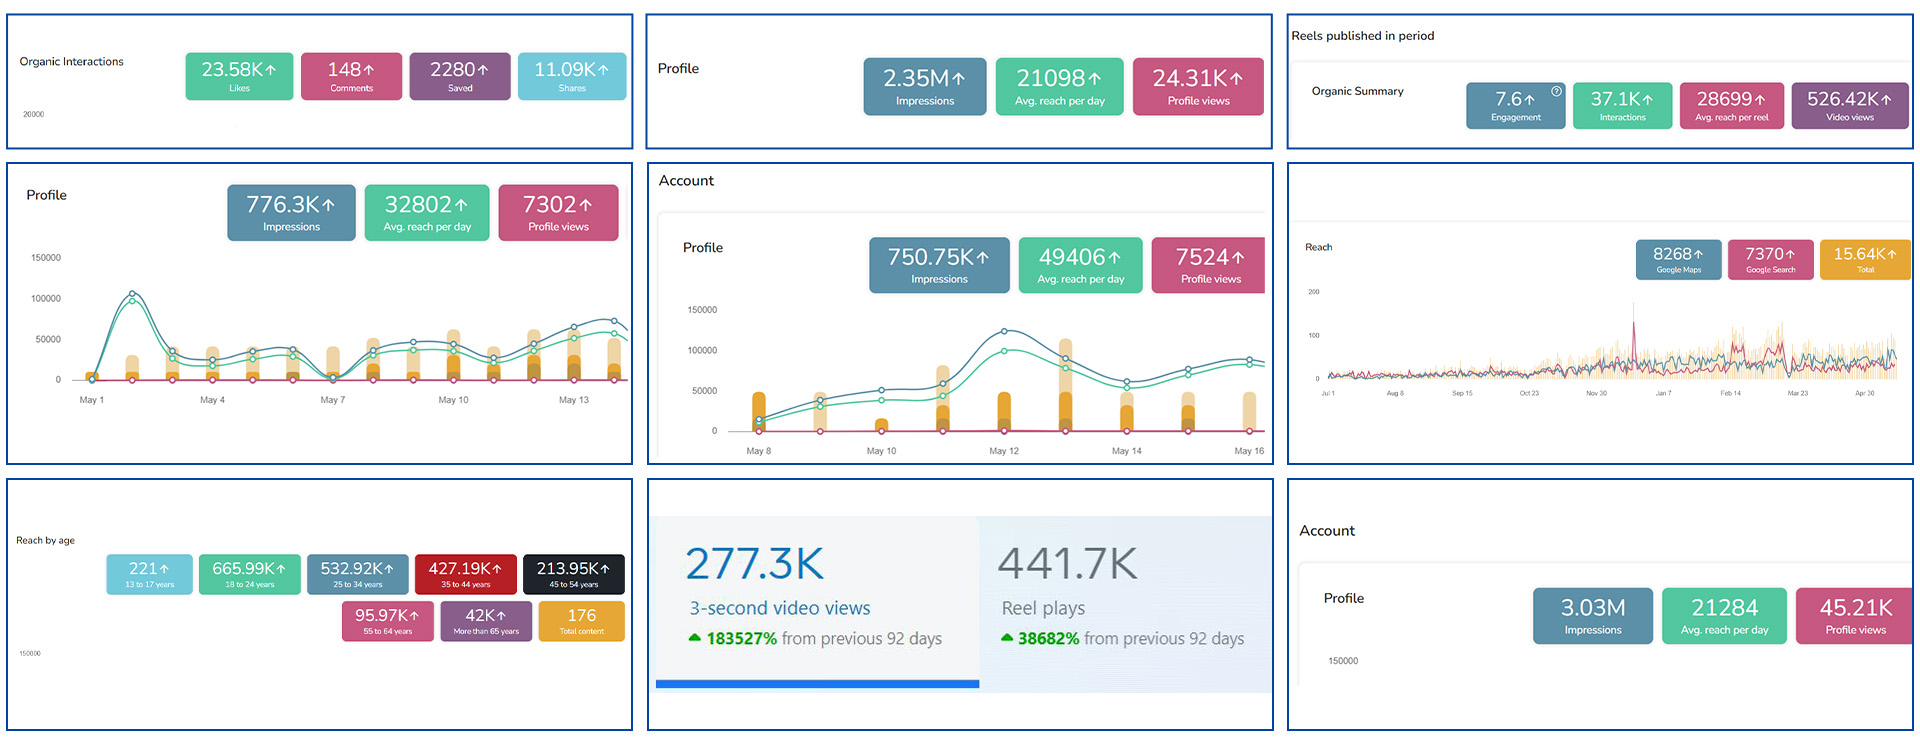Click the 532.92K card for 25 to 34 years
Image resolution: width=1920 pixels, height=750 pixels.
[x=357, y=574]
